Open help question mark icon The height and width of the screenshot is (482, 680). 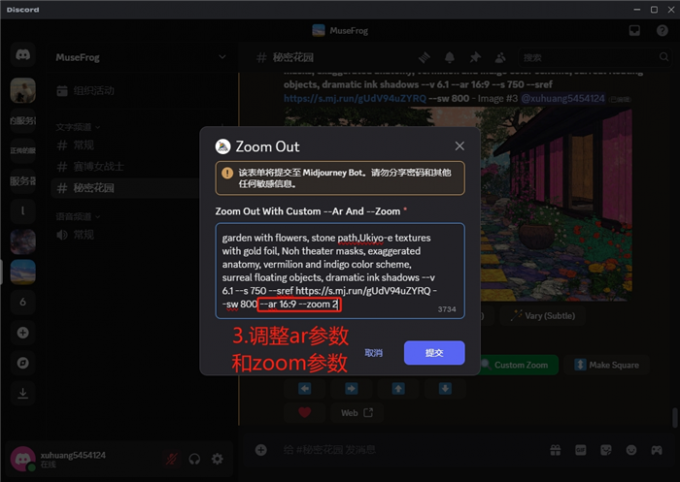(662, 30)
